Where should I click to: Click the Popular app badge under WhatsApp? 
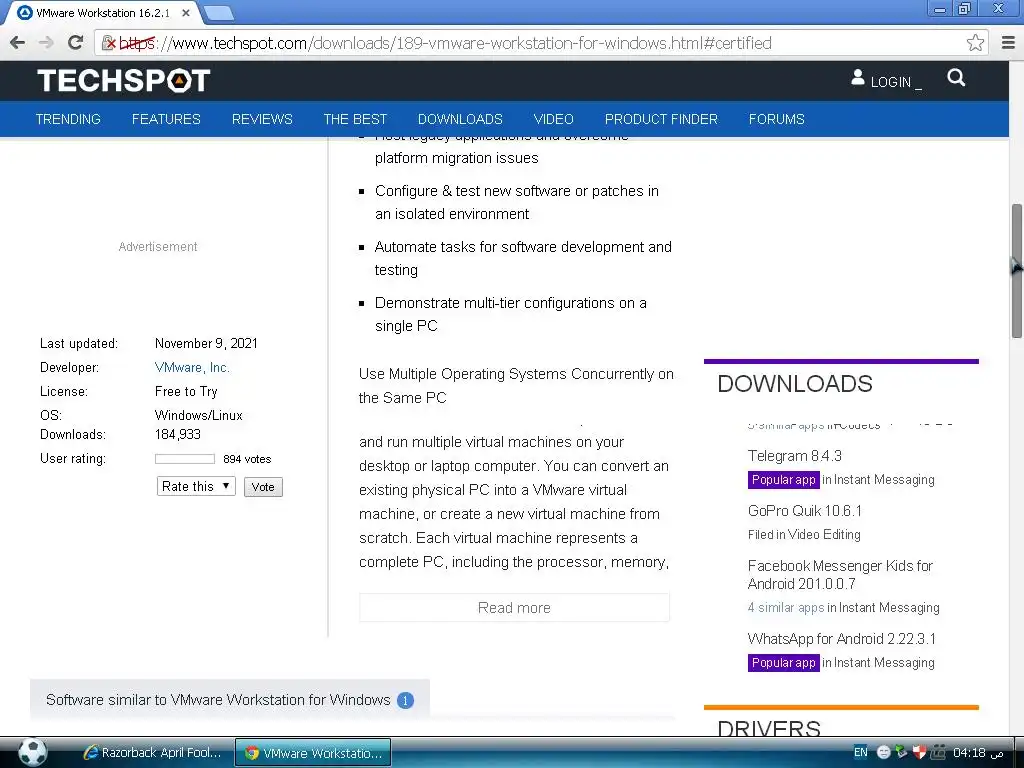click(784, 662)
